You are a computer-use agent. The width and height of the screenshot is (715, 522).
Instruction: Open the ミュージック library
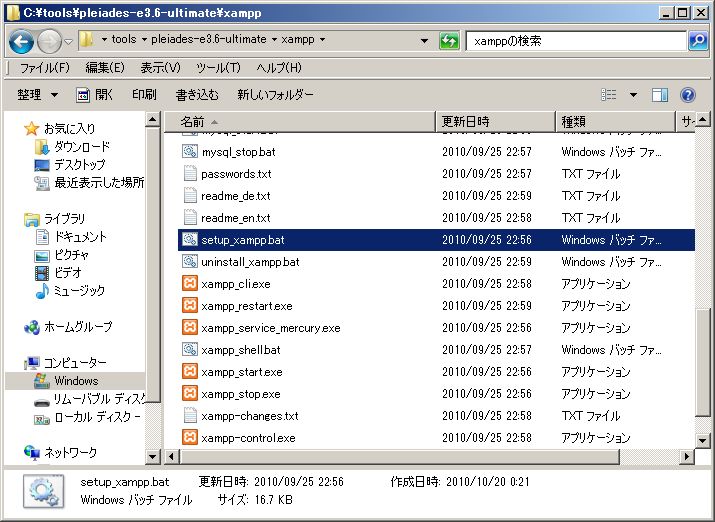click(x=79, y=290)
